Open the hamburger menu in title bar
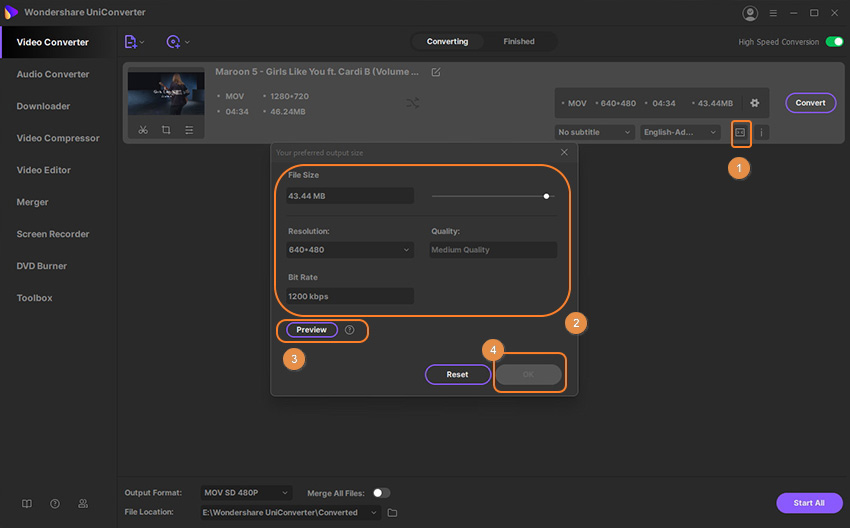Screen dimensions: 850x528 tap(773, 13)
